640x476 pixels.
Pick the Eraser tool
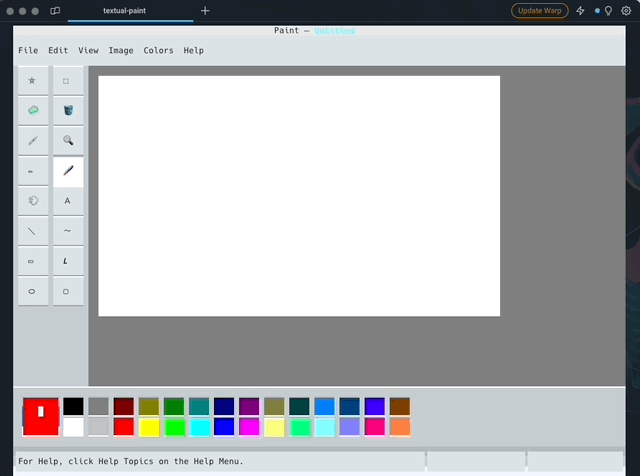click(x=32, y=111)
